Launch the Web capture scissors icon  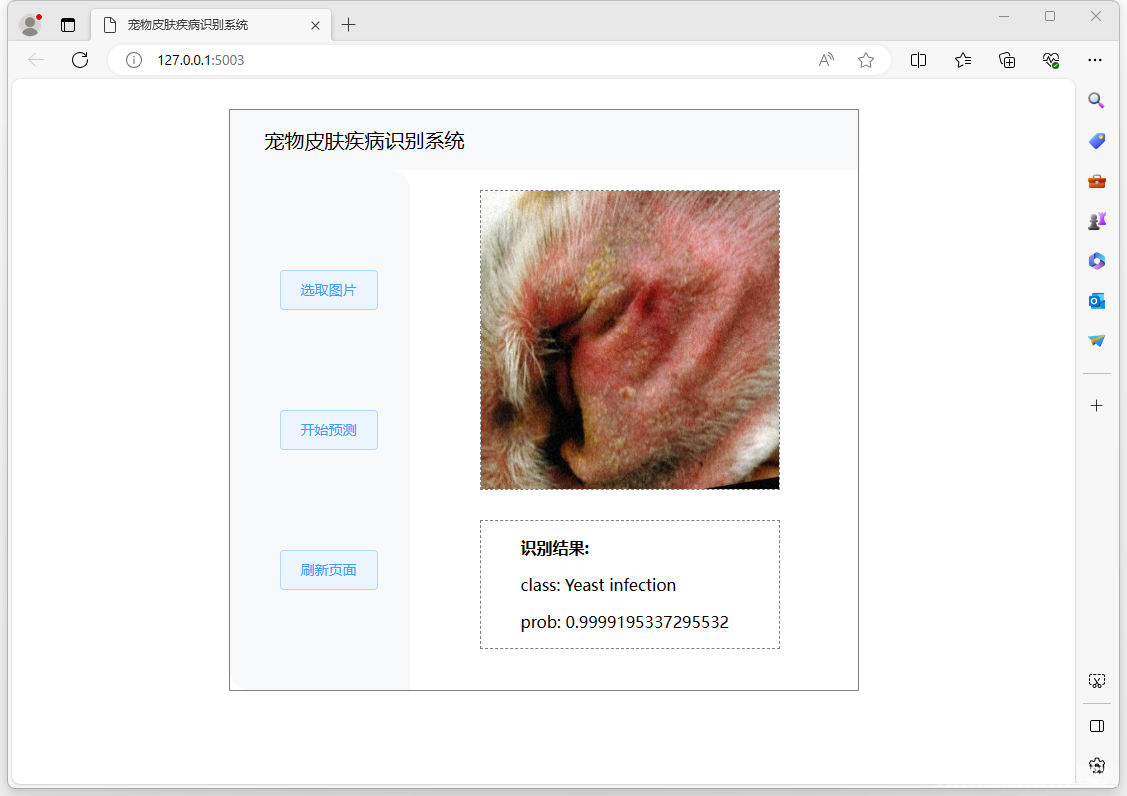pyautogui.click(x=1096, y=680)
